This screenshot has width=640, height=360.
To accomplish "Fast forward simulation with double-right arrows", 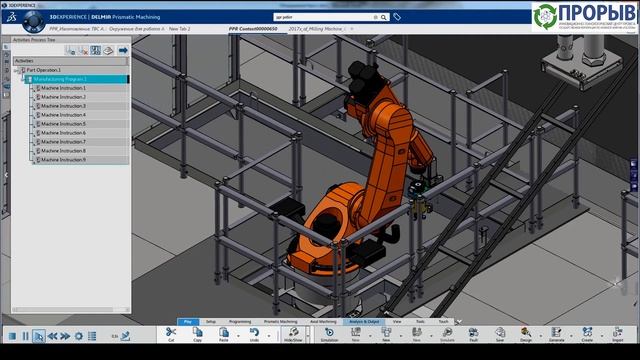I will (65, 336).
